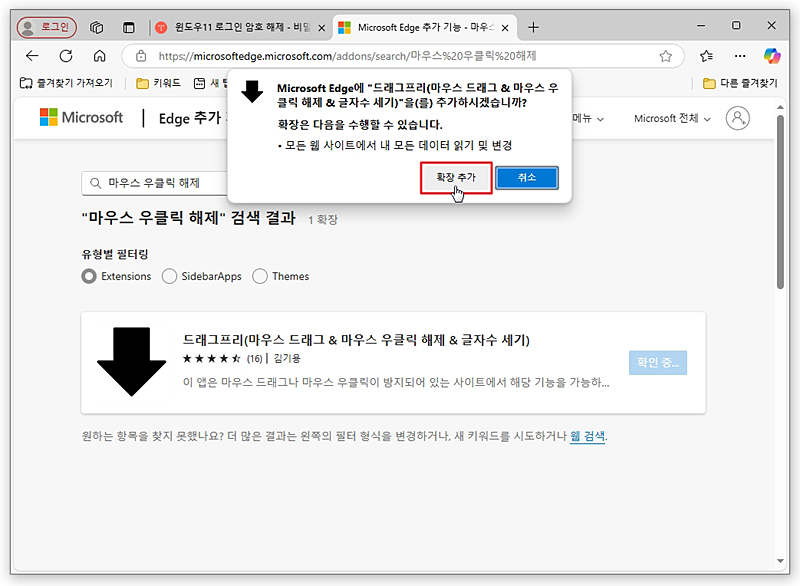Select the Themes radio button
The image size is (800, 586).
260,276
